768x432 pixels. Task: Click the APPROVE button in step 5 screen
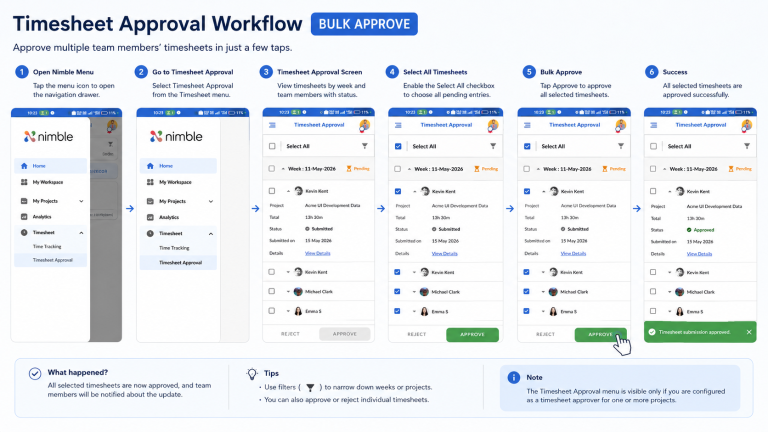tap(600, 335)
